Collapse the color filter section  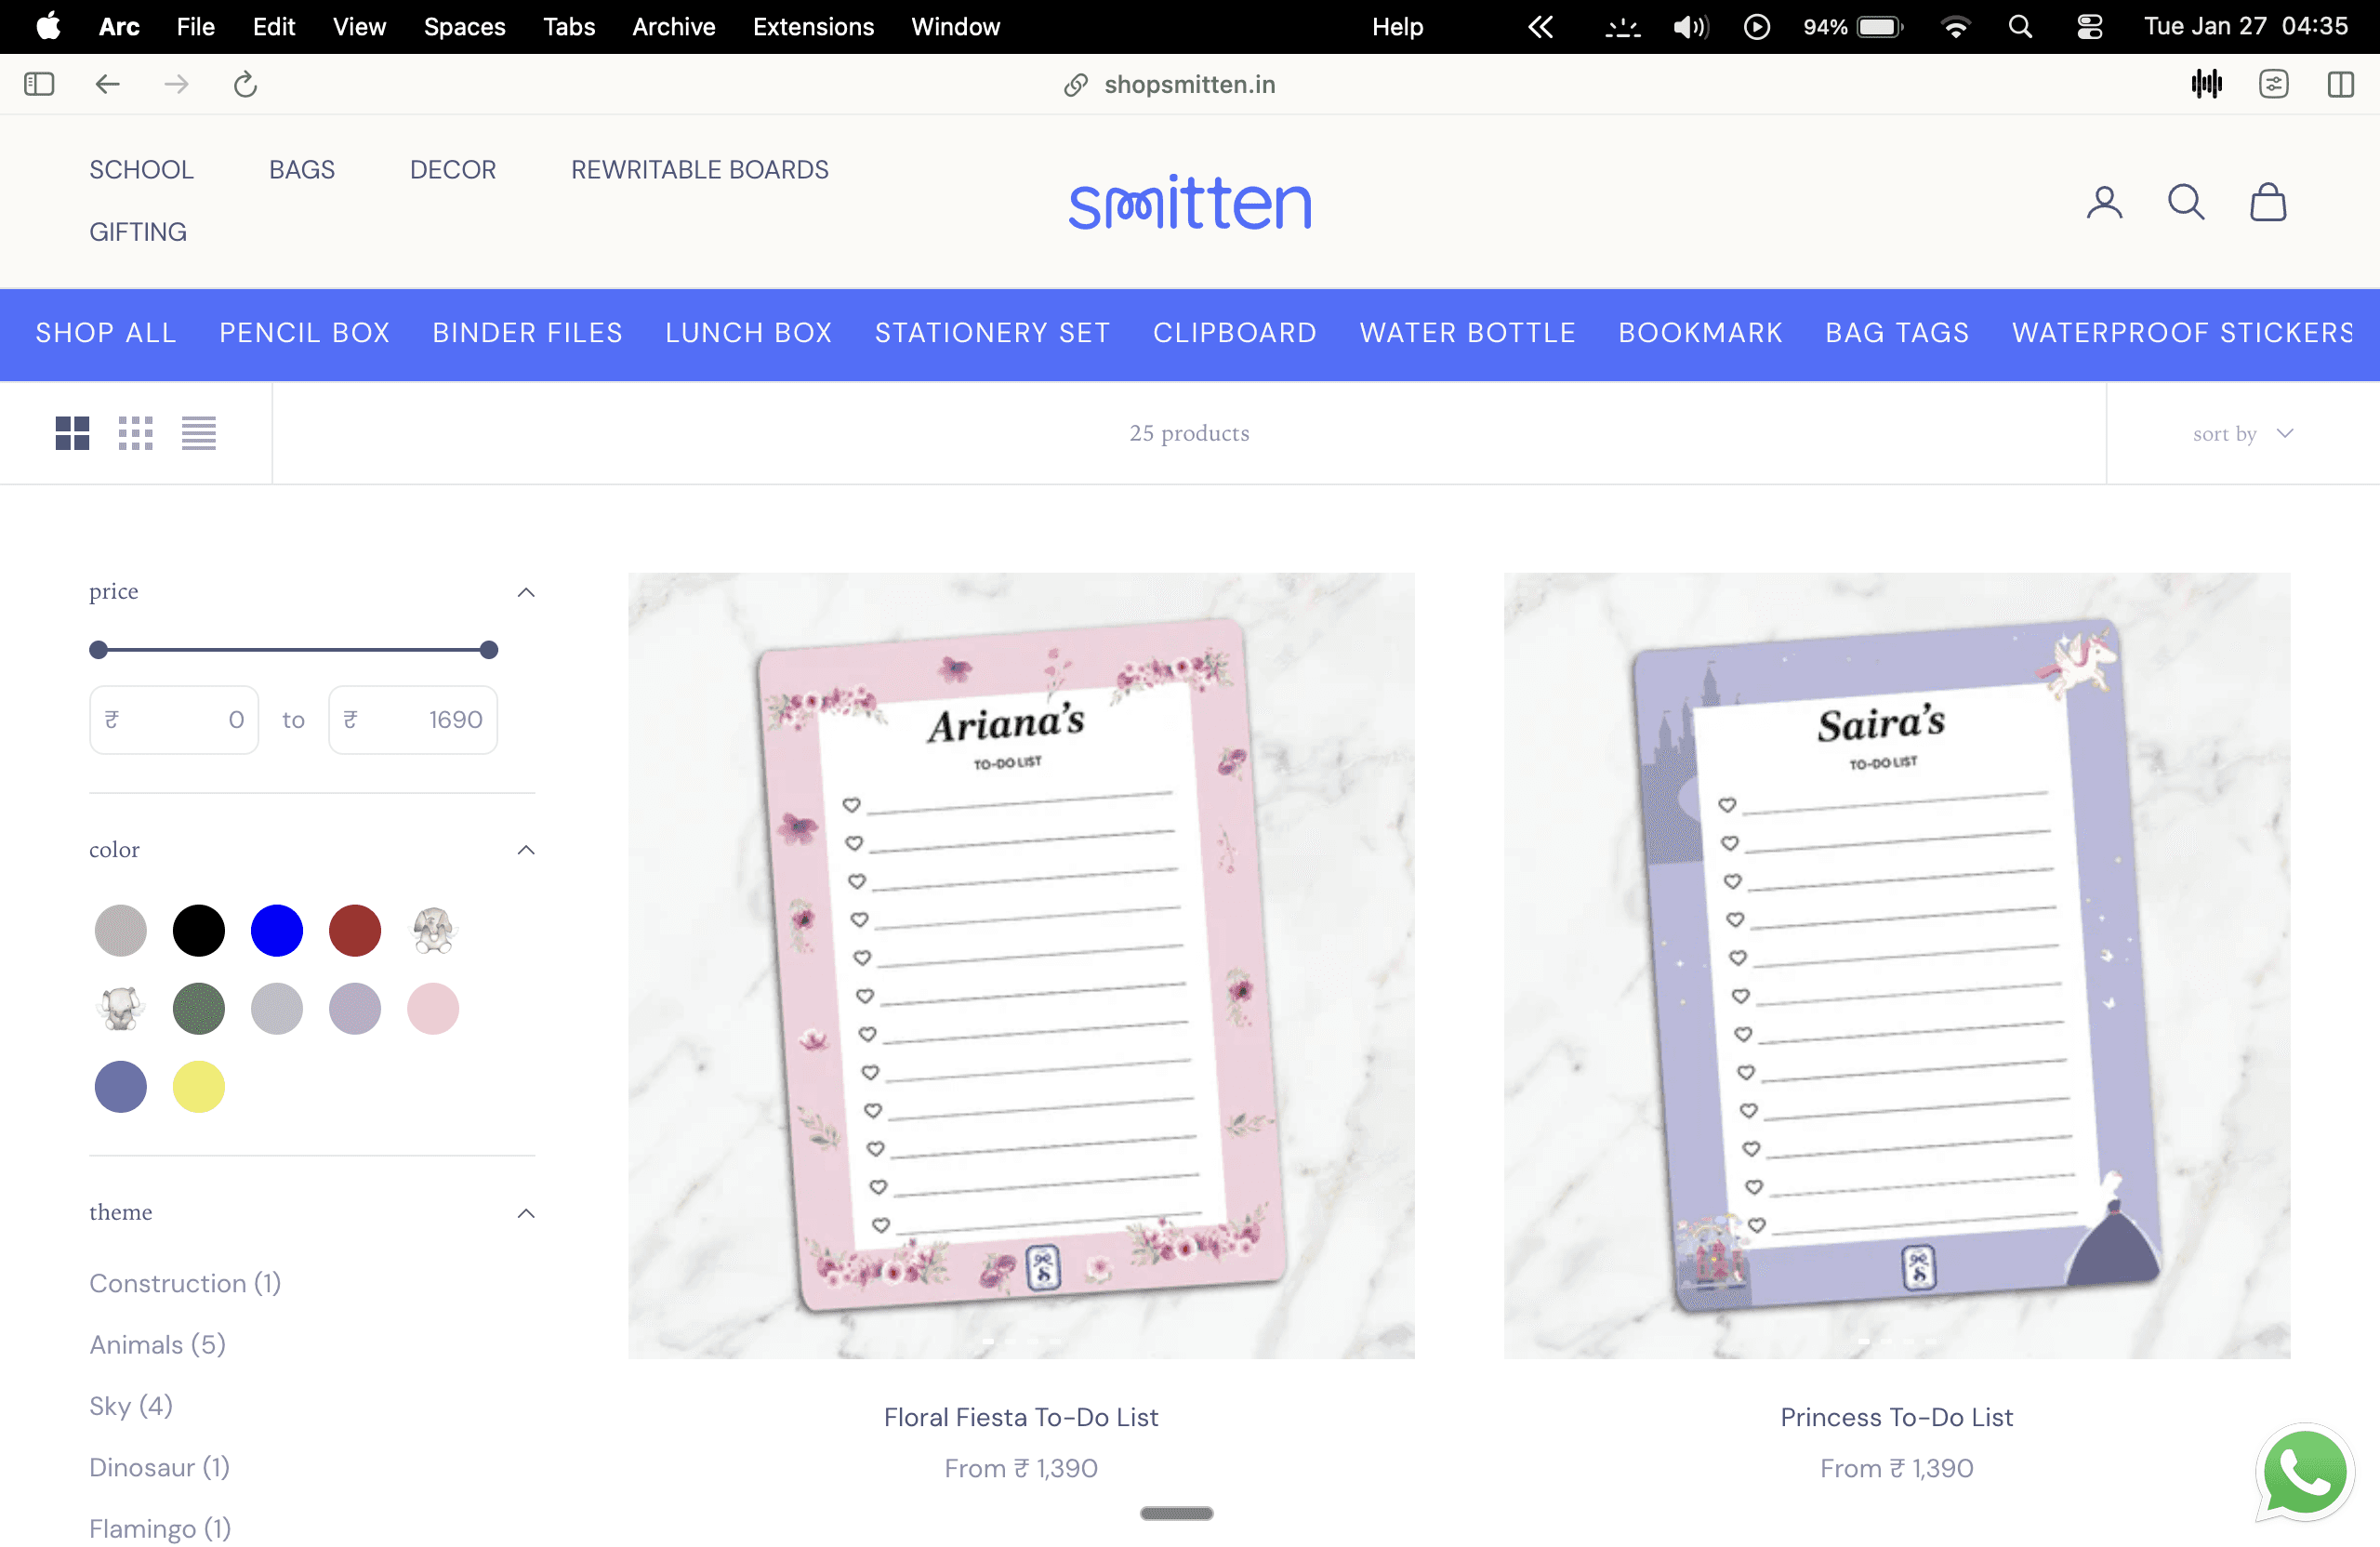tap(525, 850)
